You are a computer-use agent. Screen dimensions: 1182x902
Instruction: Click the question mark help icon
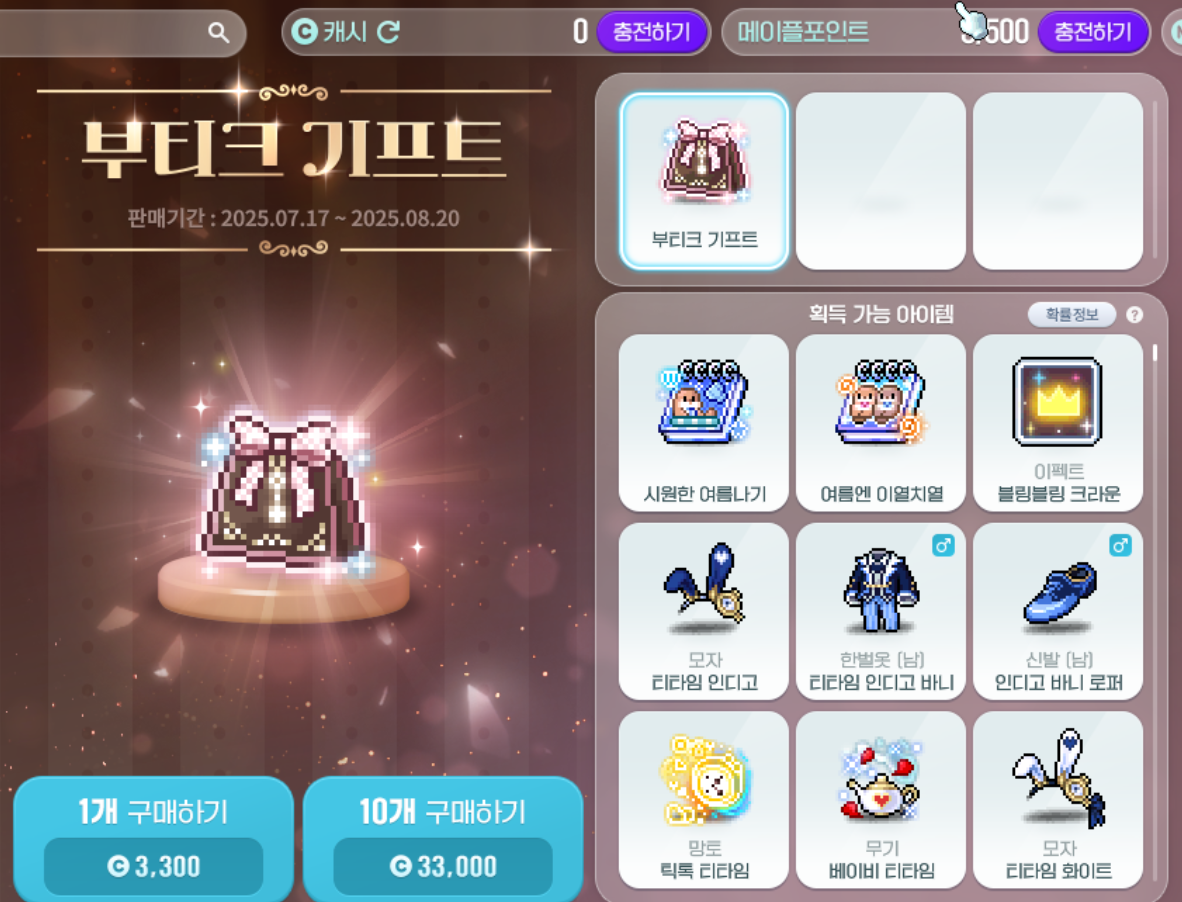pos(1135,315)
